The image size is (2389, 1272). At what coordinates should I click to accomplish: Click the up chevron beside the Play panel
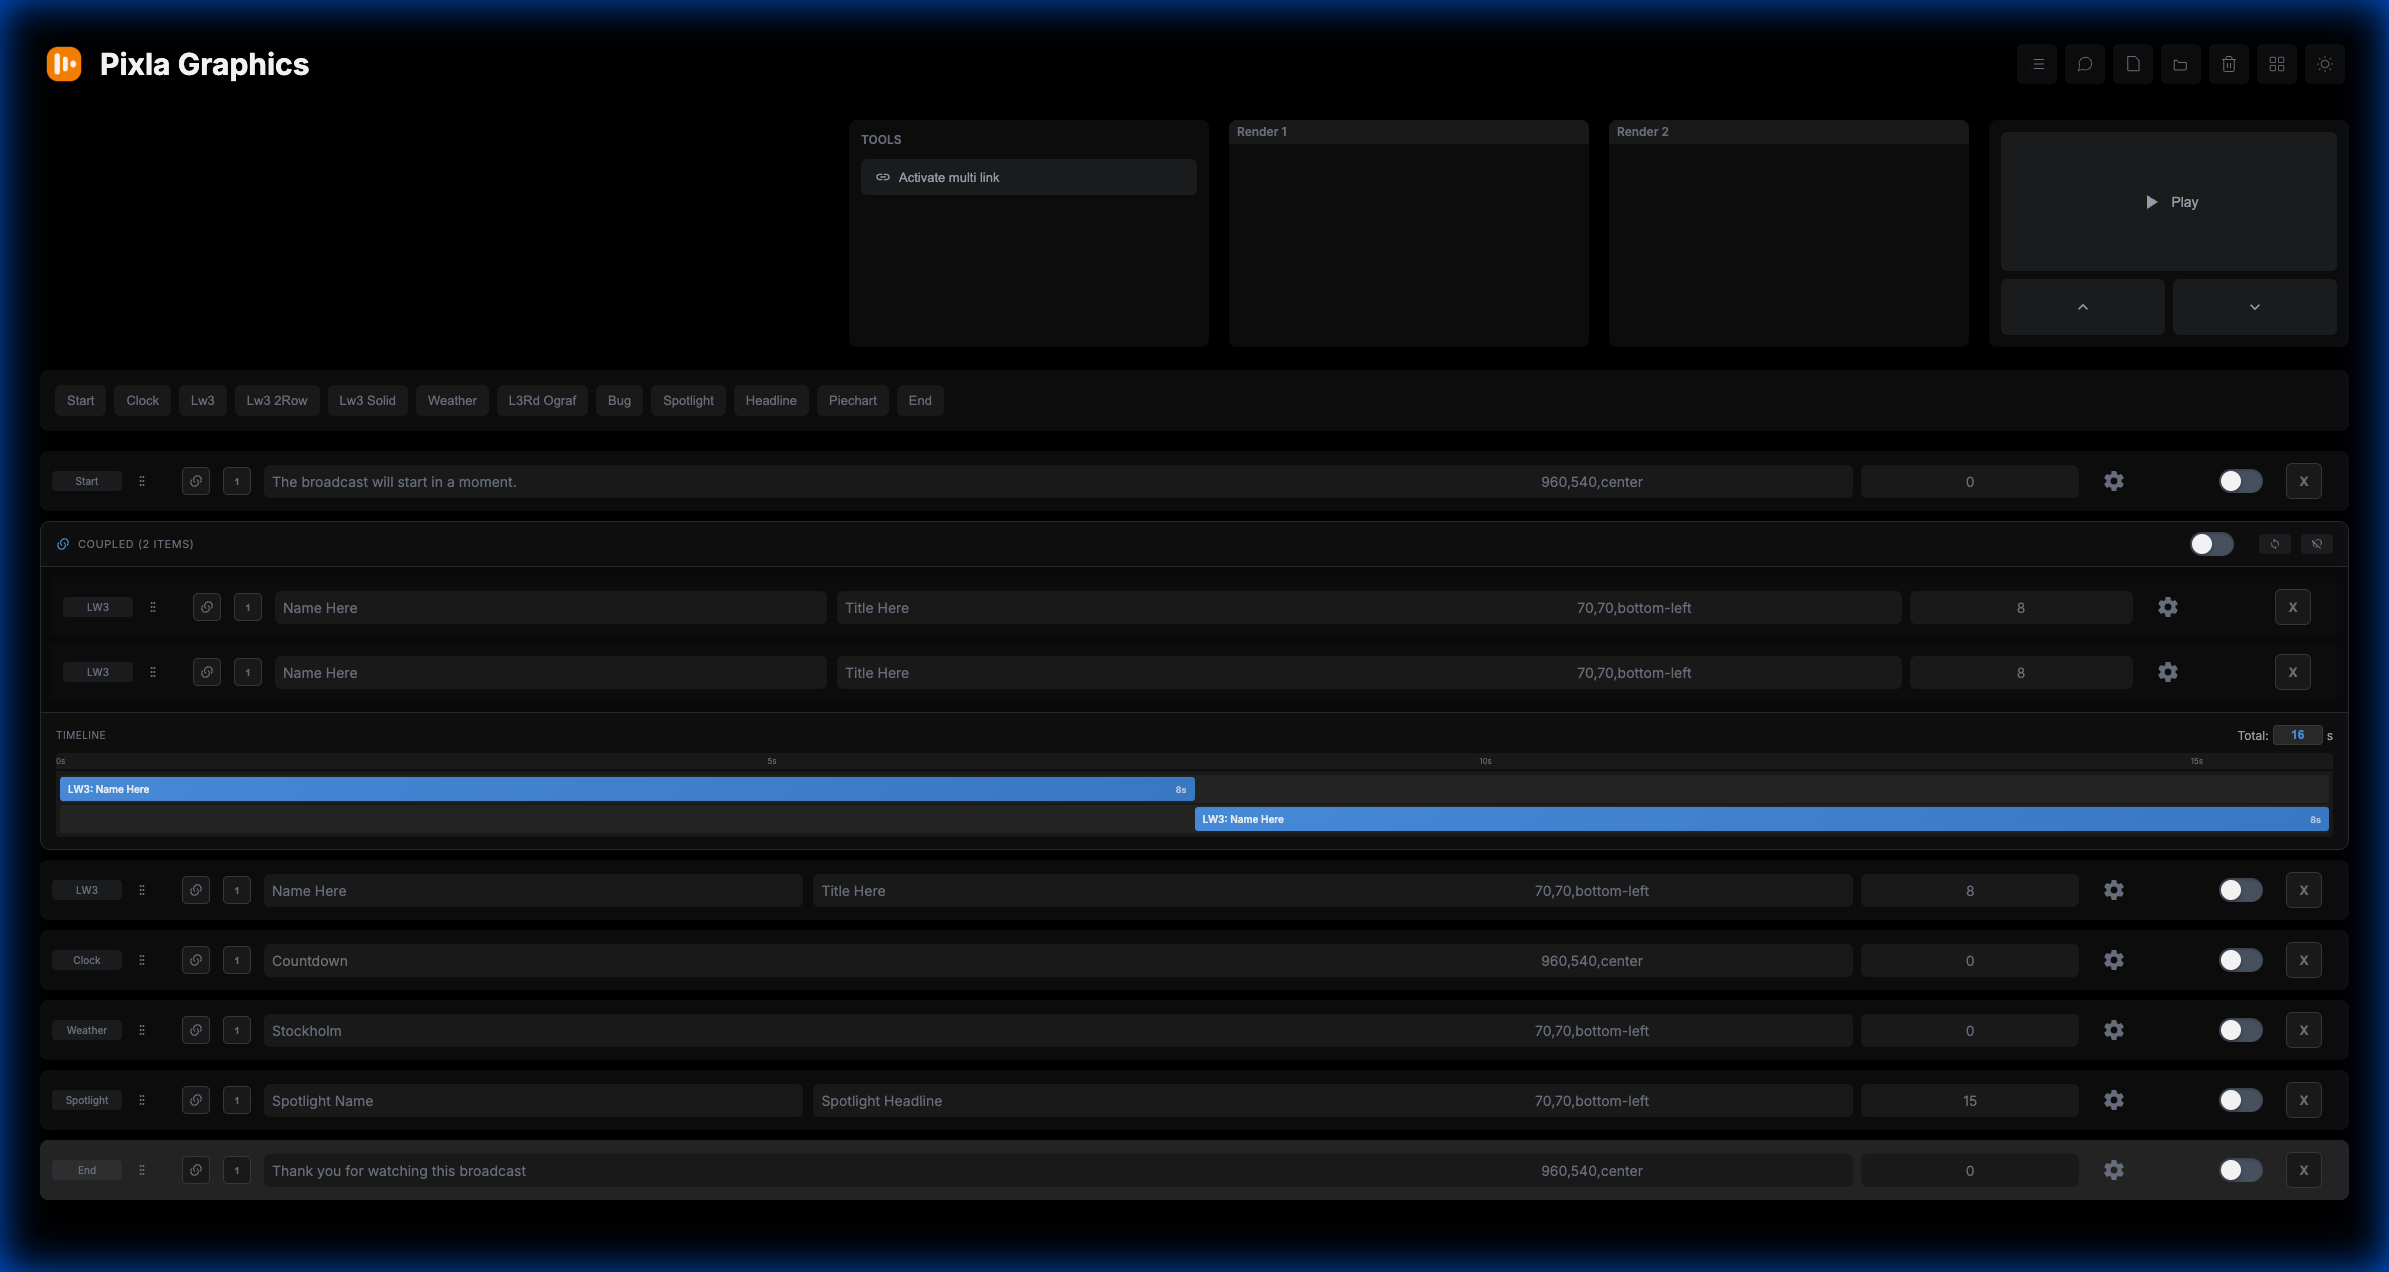pyautogui.click(x=2082, y=306)
